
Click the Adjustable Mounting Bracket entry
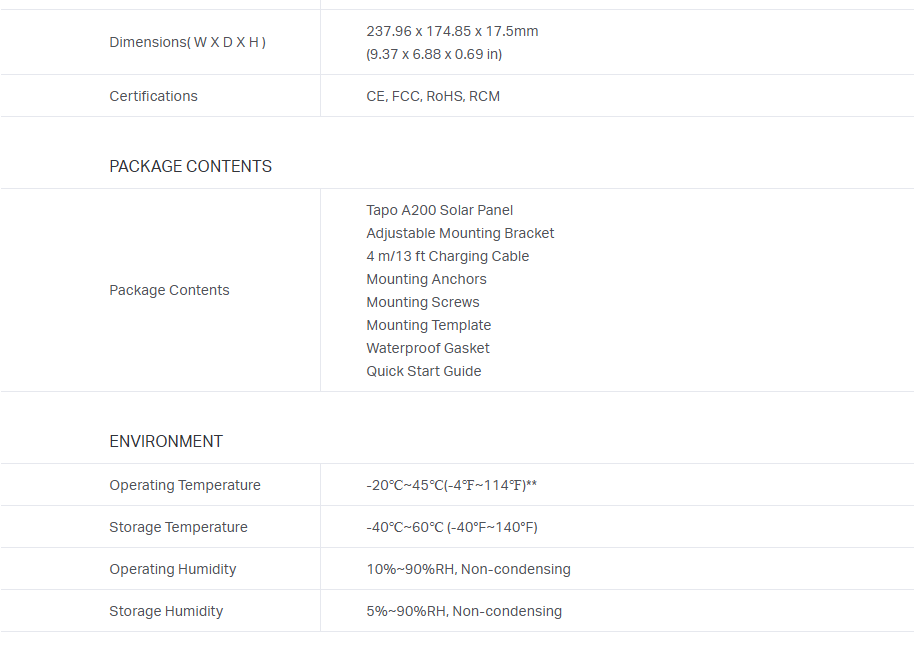coord(460,233)
